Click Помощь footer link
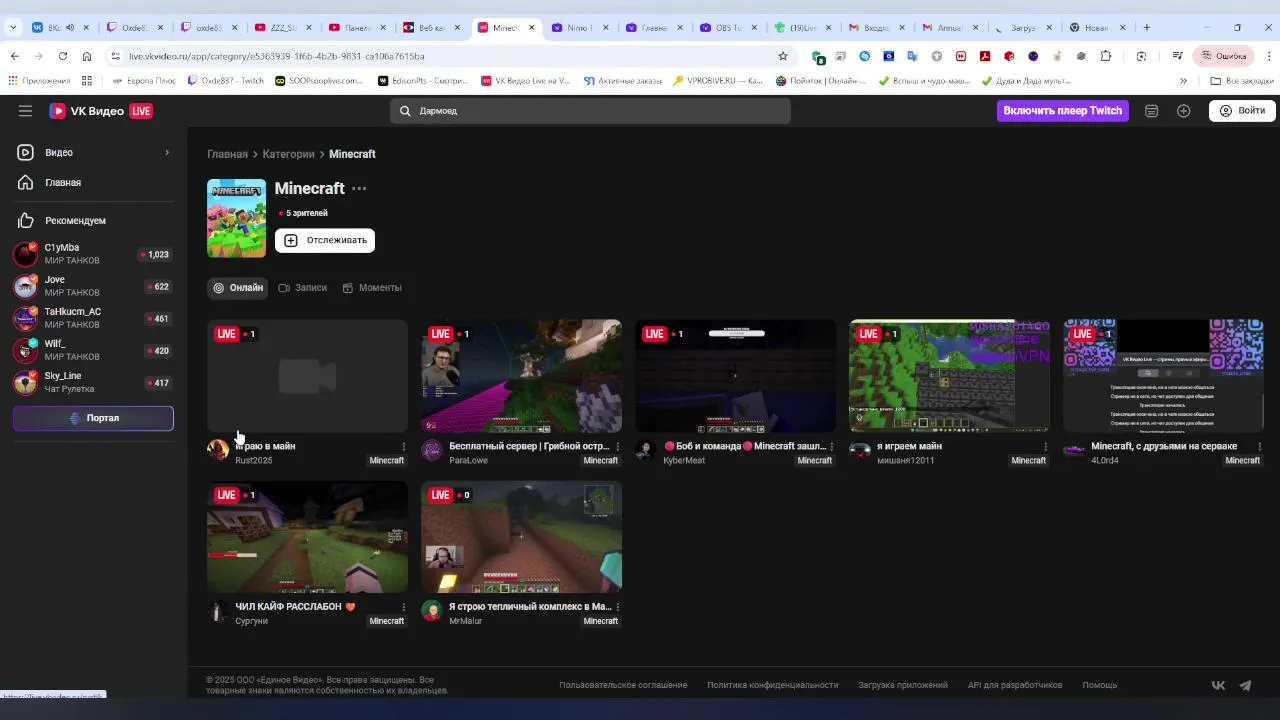Image resolution: width=1280 pixels, height=720 pixels. coord(1100,685)
